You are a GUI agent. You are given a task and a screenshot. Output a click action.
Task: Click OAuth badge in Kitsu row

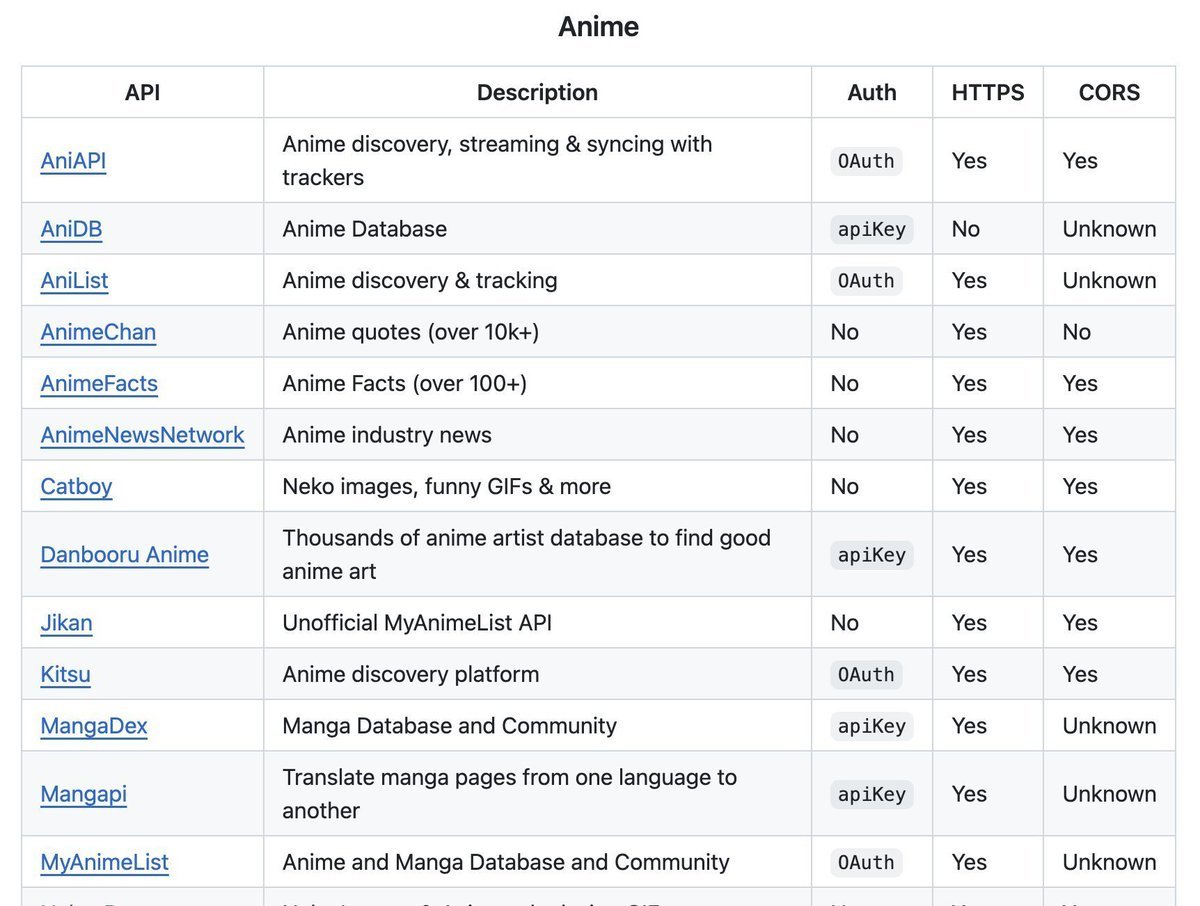866,675
